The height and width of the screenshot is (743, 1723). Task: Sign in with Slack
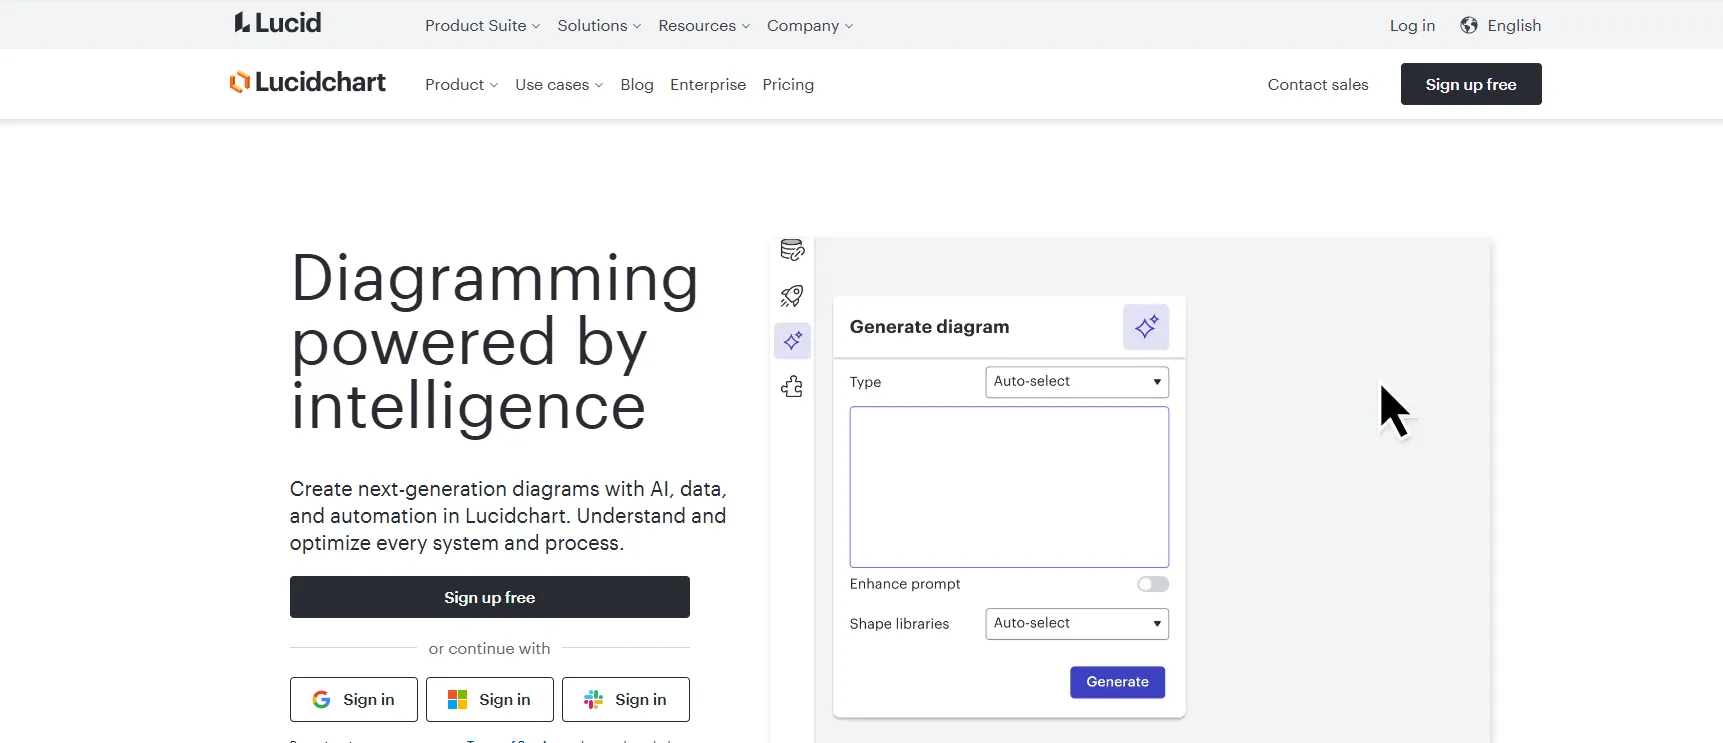[x=626, y=700]
